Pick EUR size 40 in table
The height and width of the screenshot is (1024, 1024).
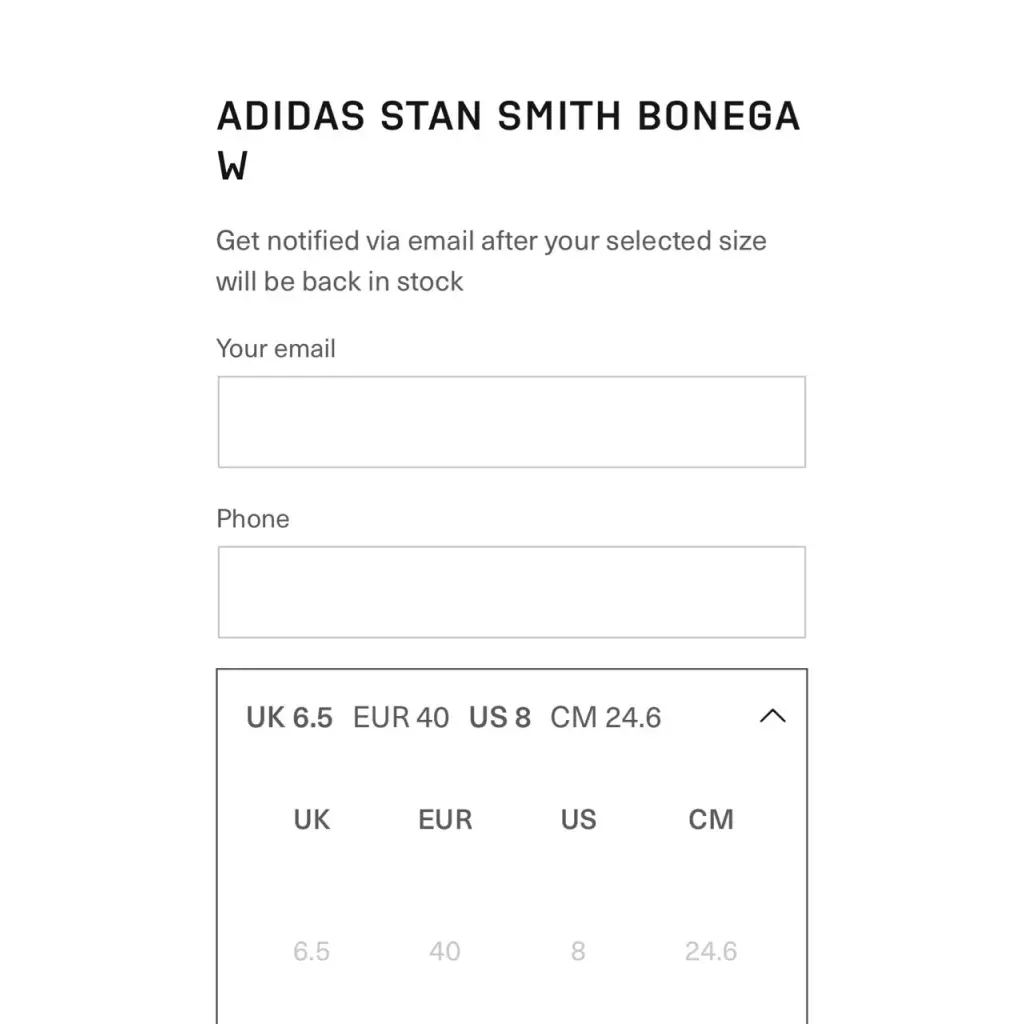point(445,951)
